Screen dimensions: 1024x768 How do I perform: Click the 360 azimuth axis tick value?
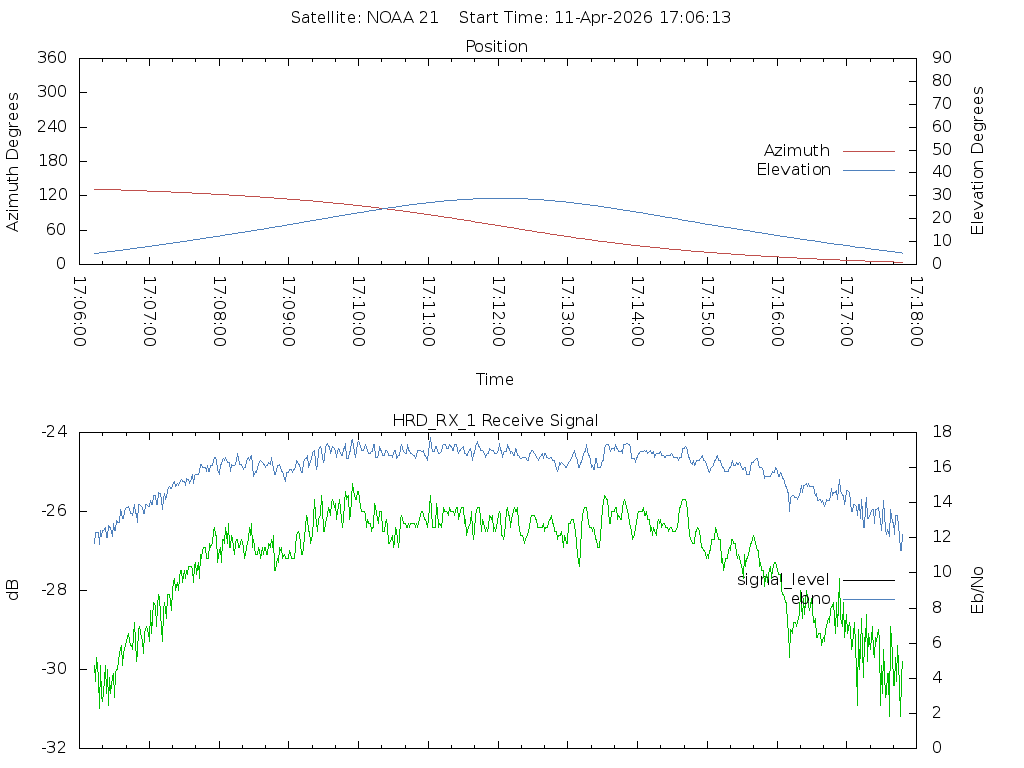[x=50, y=58]
